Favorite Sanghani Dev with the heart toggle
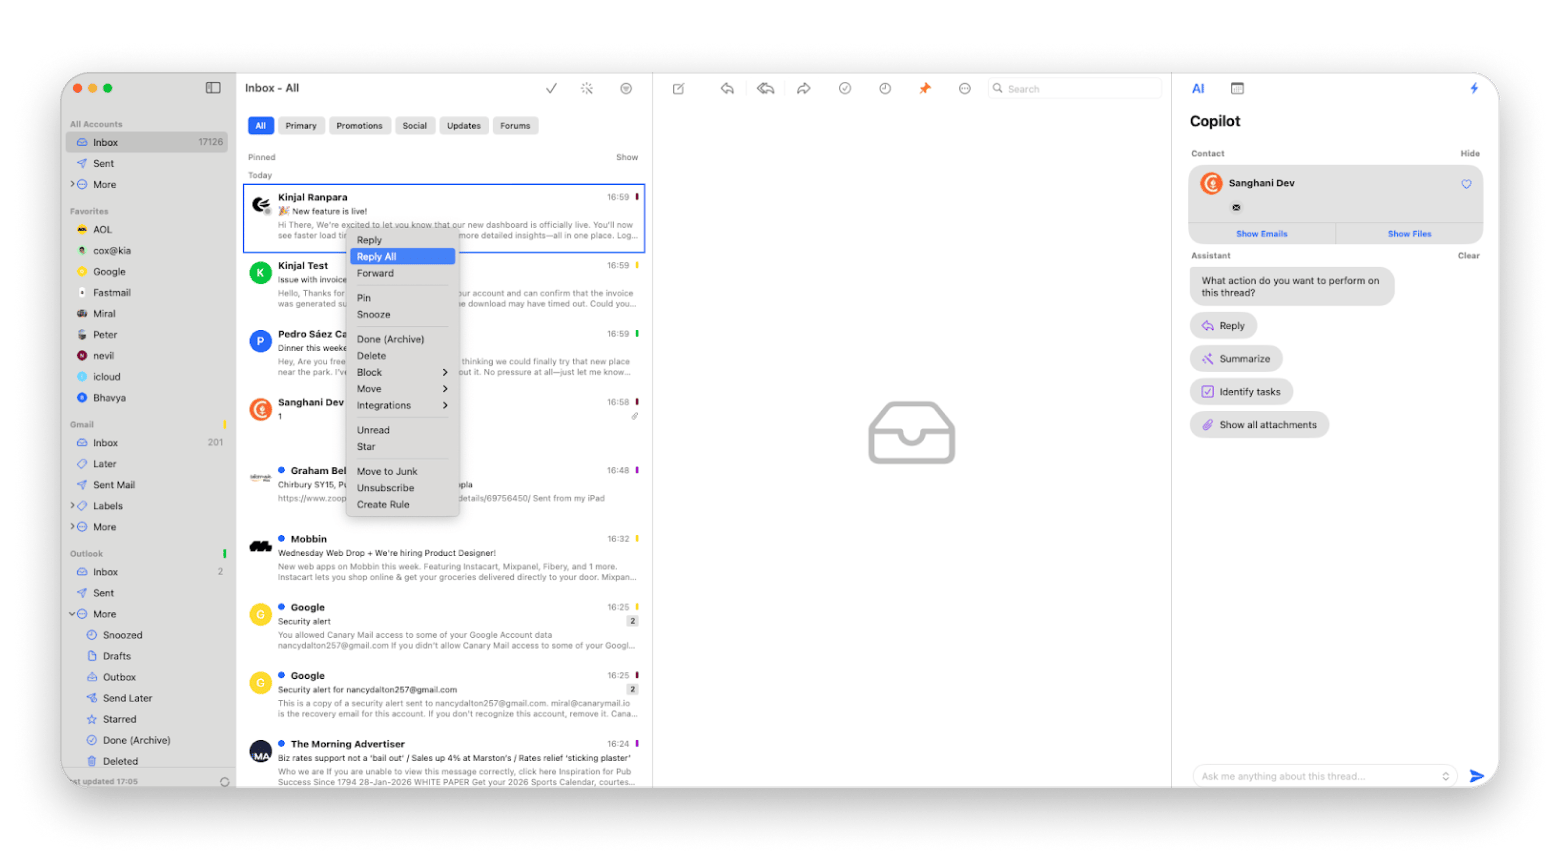This screenshot has width=1560, height=868. [1468, 184]
